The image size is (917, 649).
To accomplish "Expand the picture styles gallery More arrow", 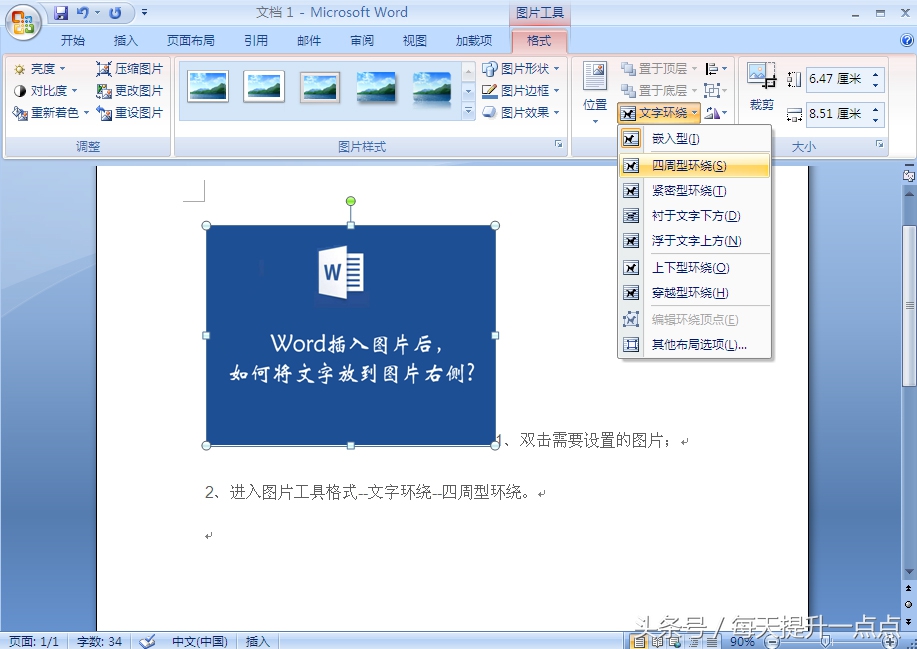I will [x=468, y=112].
